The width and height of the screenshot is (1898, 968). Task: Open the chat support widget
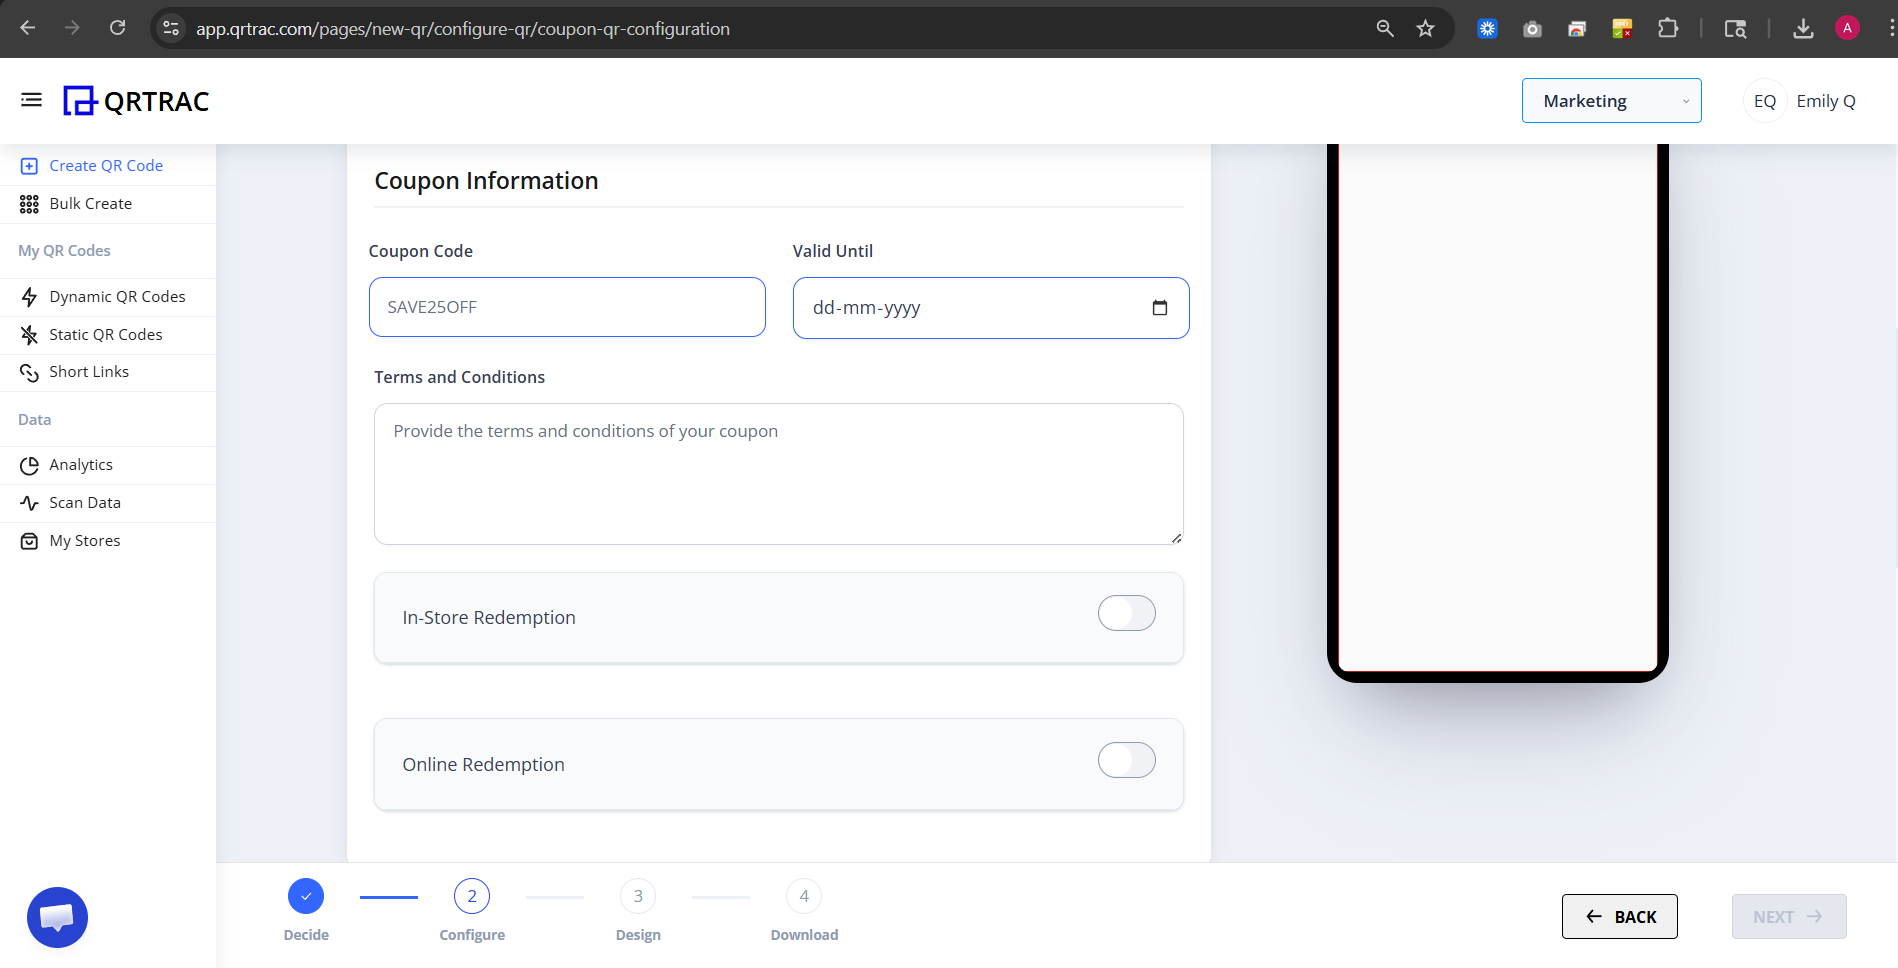click(x=57, y=917)
